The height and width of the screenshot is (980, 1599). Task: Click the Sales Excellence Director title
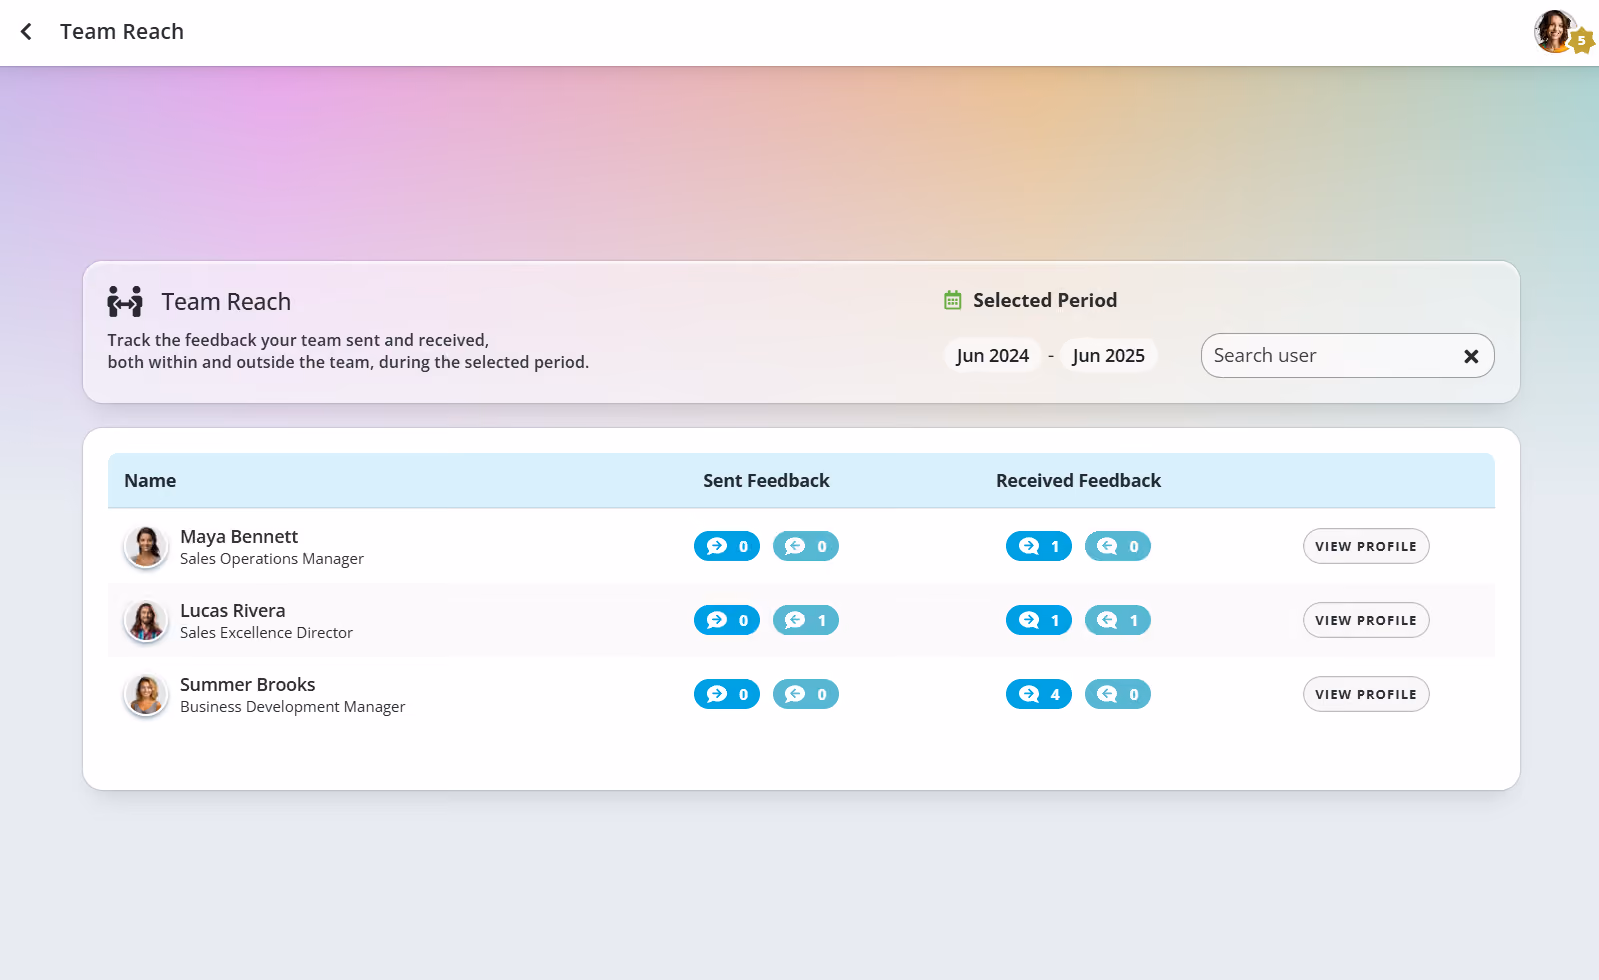(266, 633)
